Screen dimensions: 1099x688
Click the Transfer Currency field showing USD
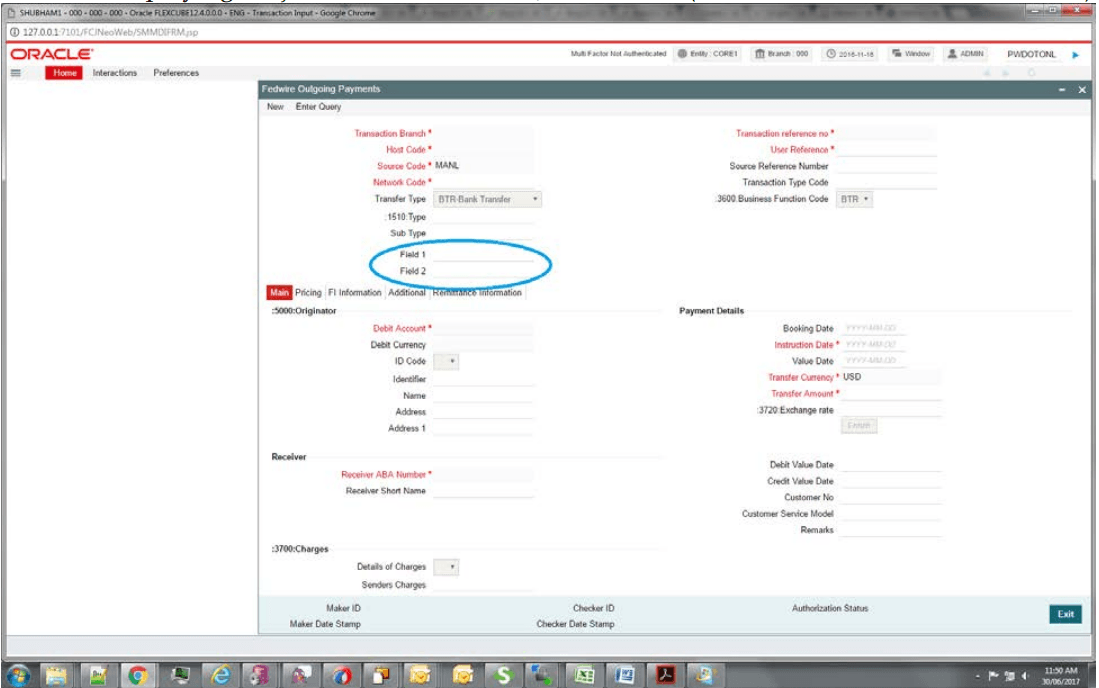coord(891,377)
